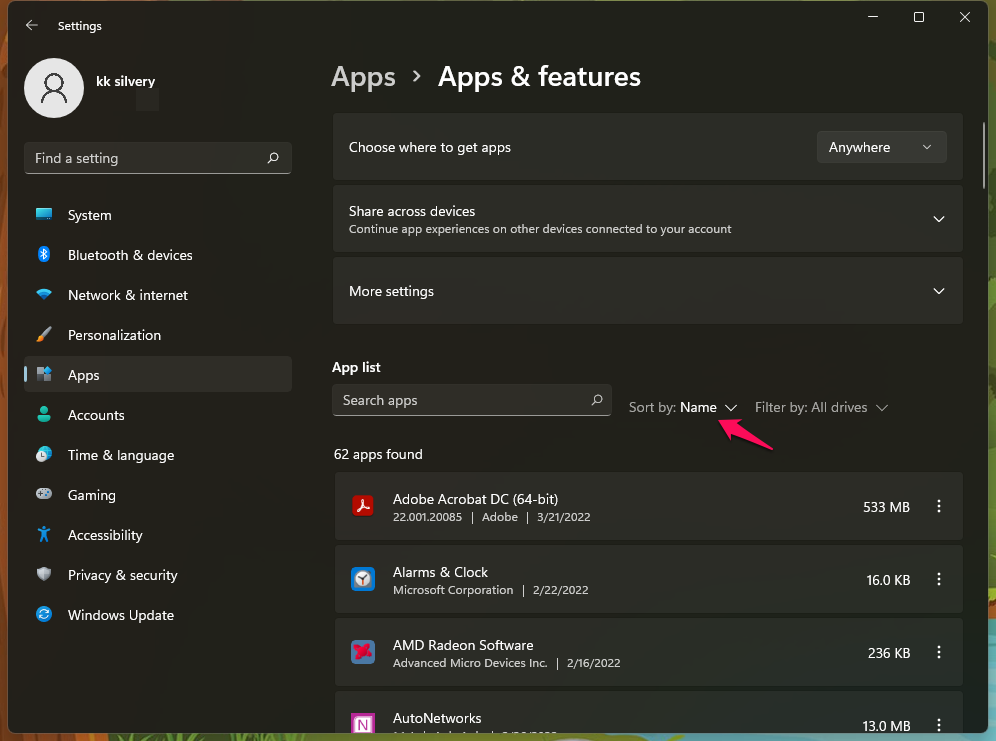Open options menu for Alarms & Clock
Screen dimensions: 996x741
pyautogui.click(x=939, y=579)
